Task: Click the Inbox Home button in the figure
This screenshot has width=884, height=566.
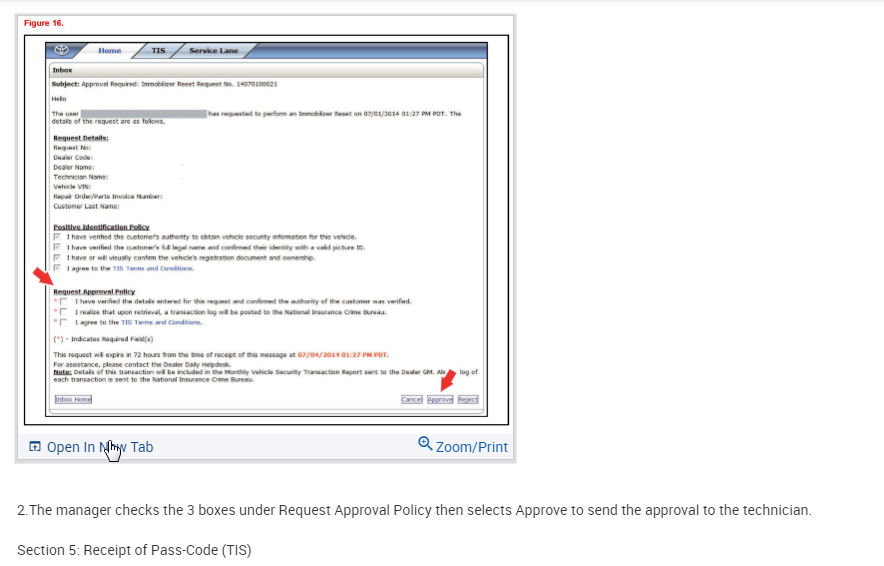Action: [73, 399]
